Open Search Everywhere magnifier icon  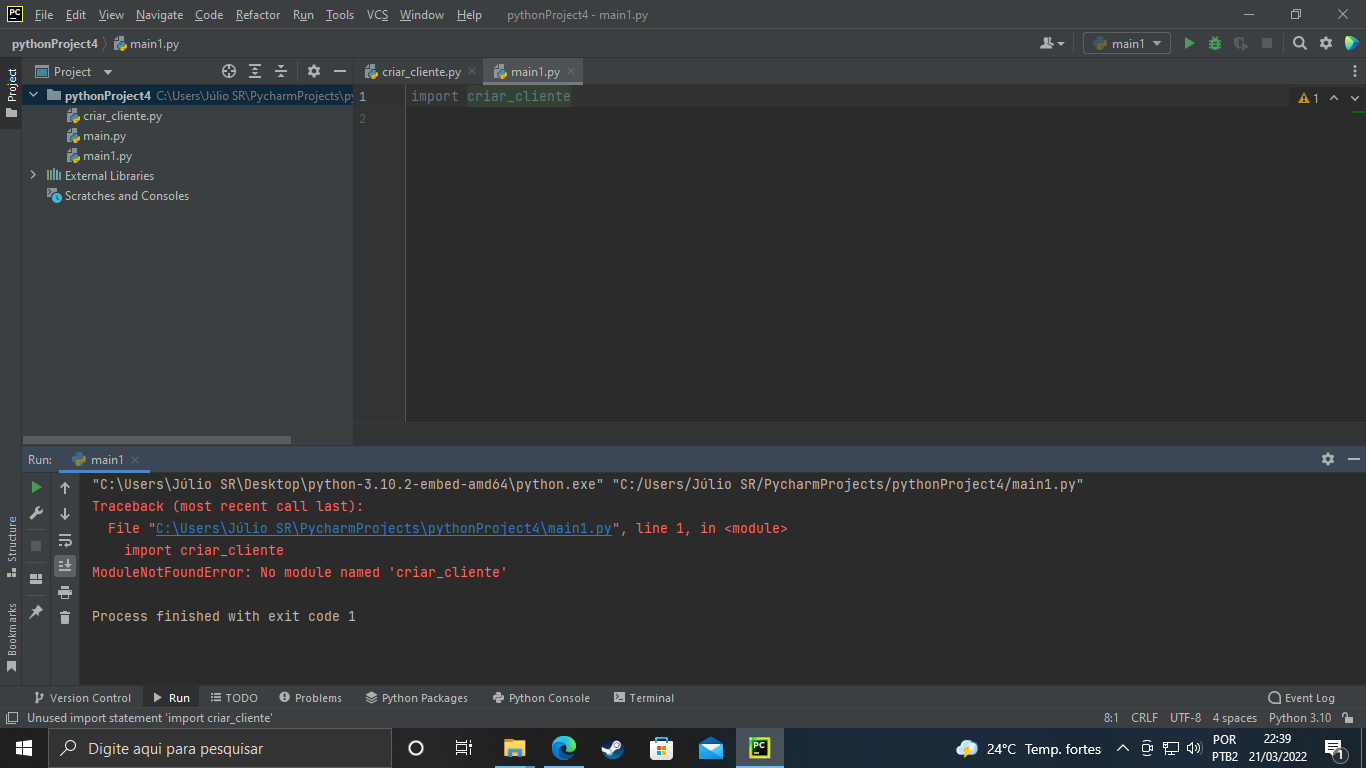tap(1300, 43)
